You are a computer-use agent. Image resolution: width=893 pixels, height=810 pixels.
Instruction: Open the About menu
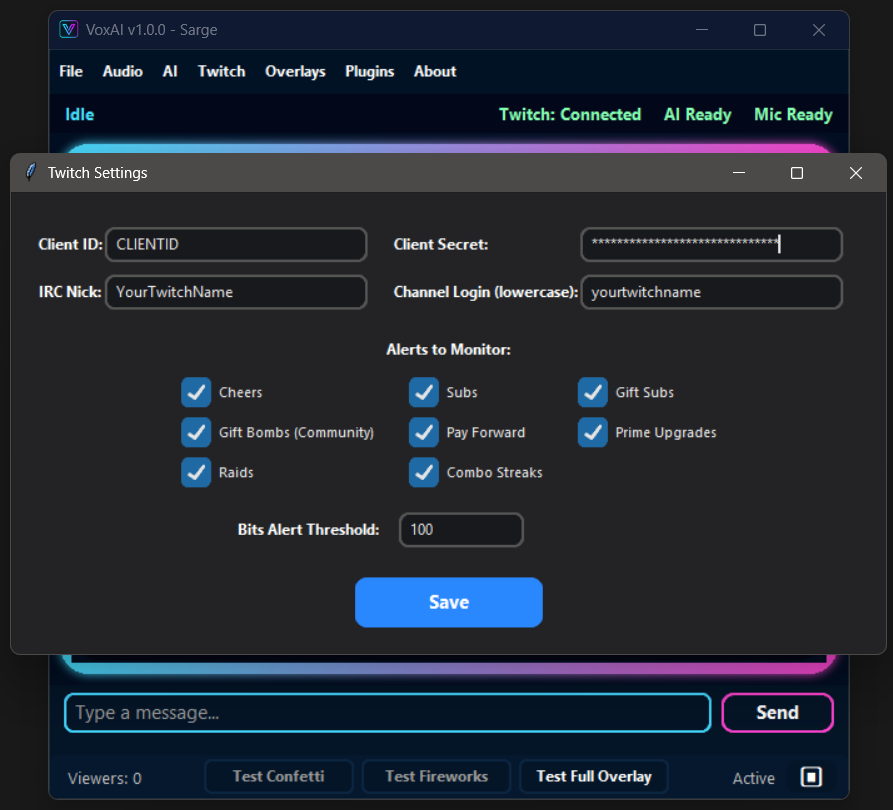pos(435,71)
